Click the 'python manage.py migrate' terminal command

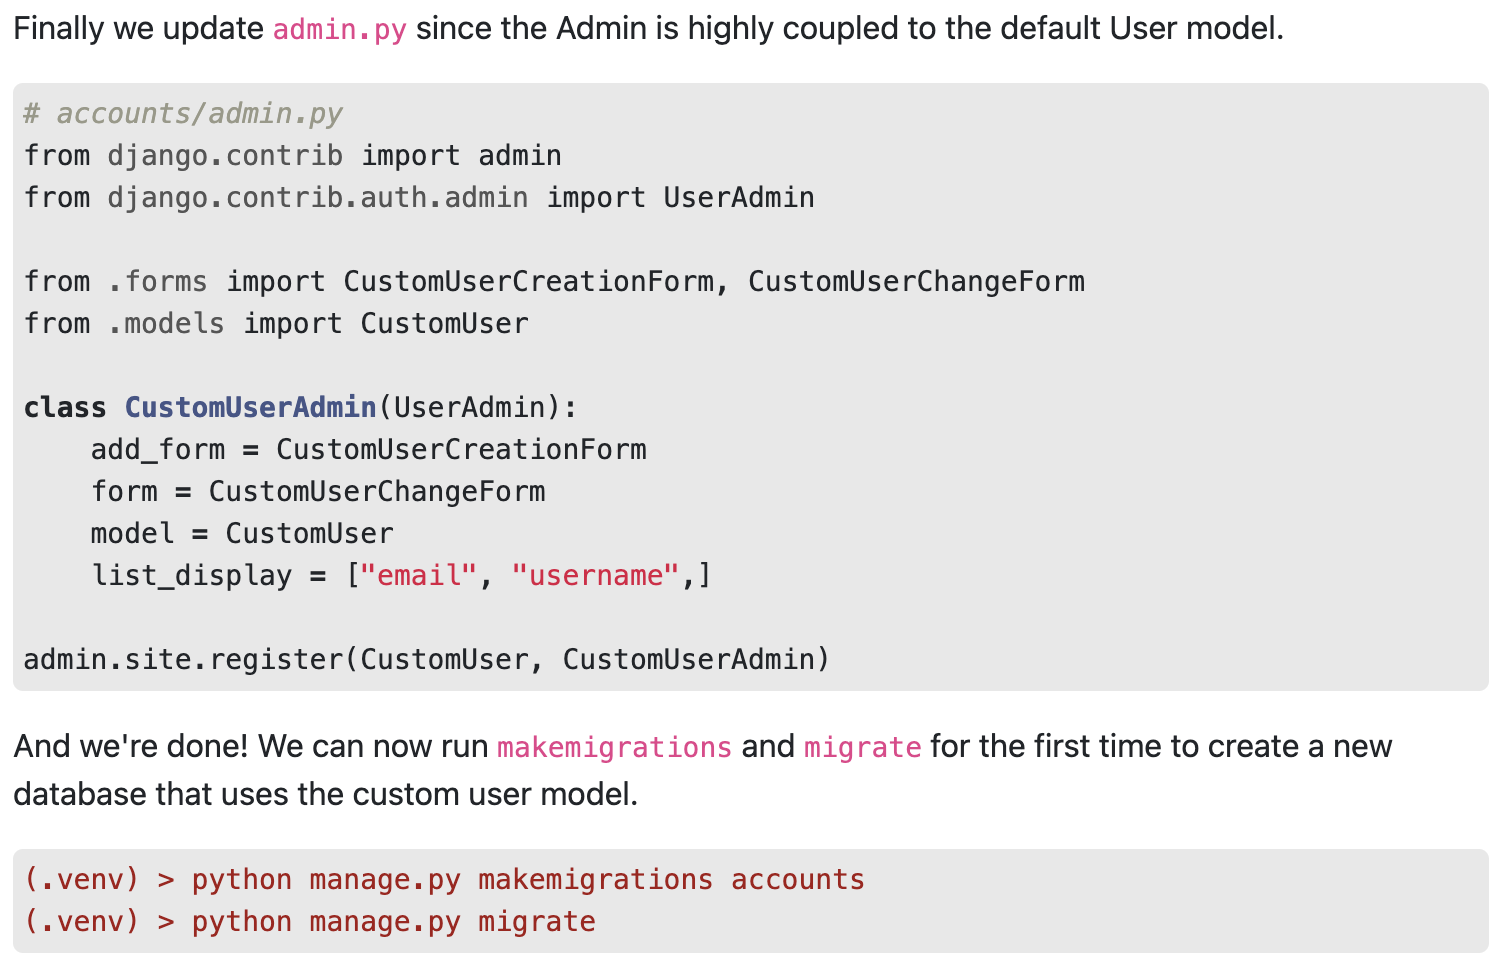[393, 922]
